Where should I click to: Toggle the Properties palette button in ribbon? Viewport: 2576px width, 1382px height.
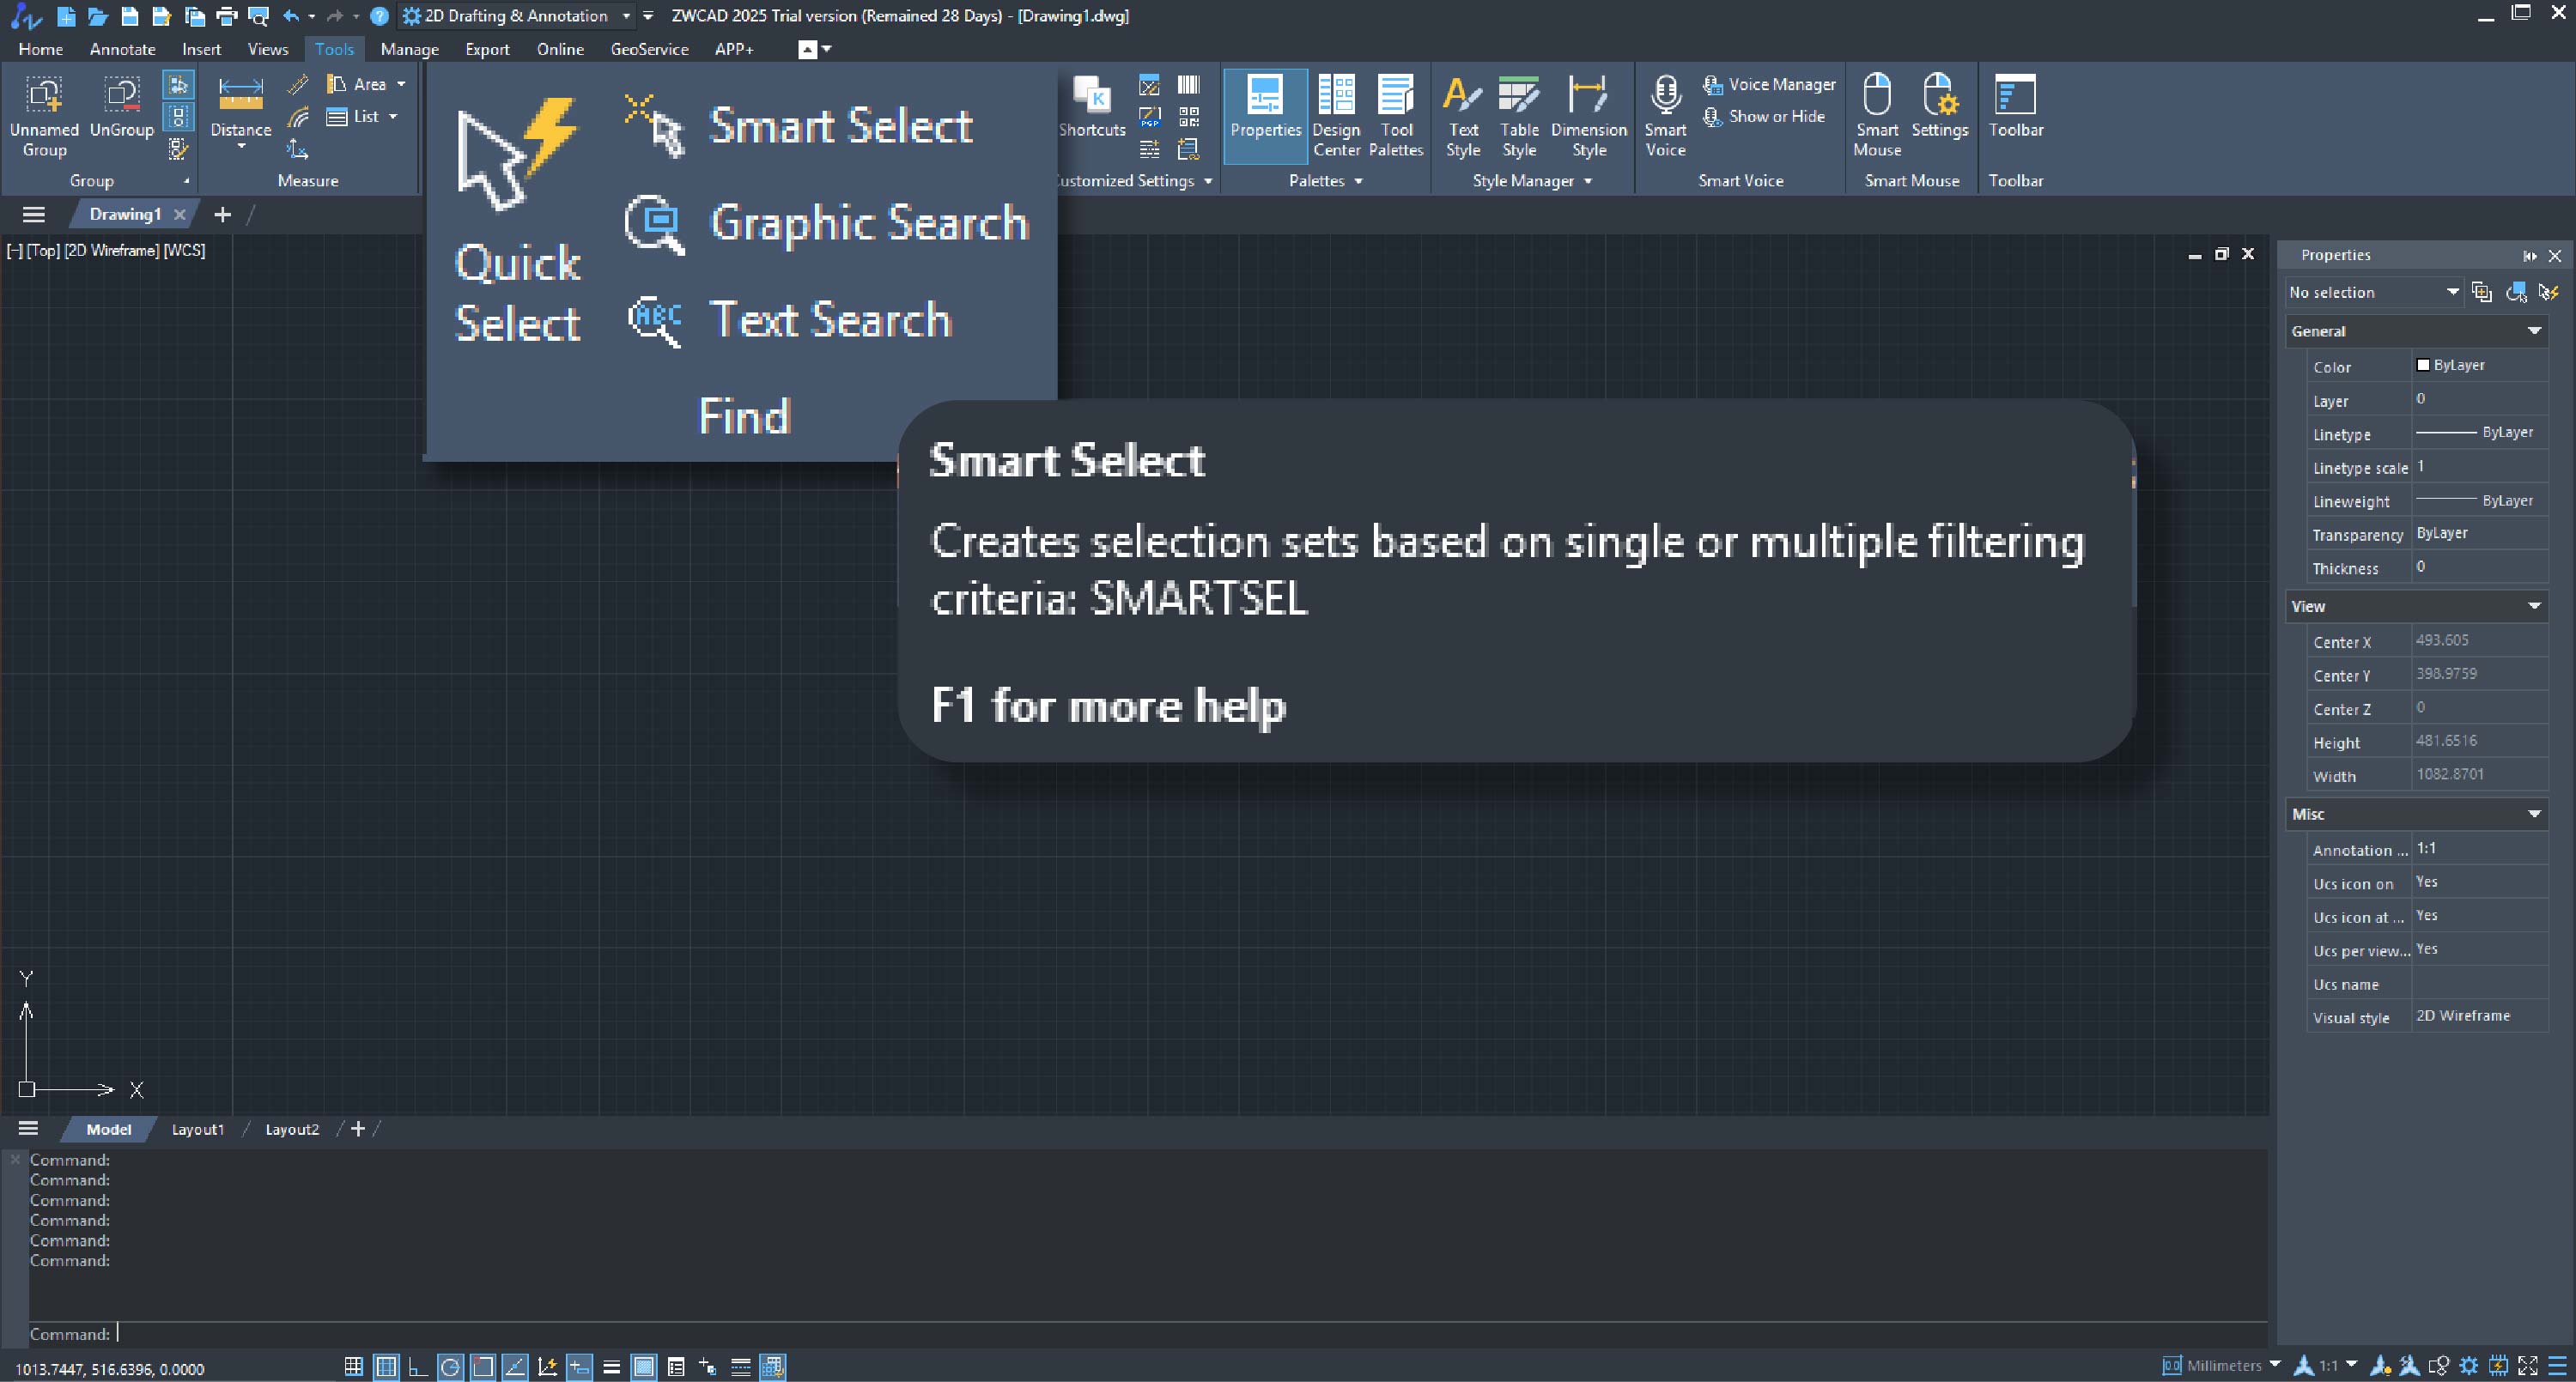(1265, 116)
